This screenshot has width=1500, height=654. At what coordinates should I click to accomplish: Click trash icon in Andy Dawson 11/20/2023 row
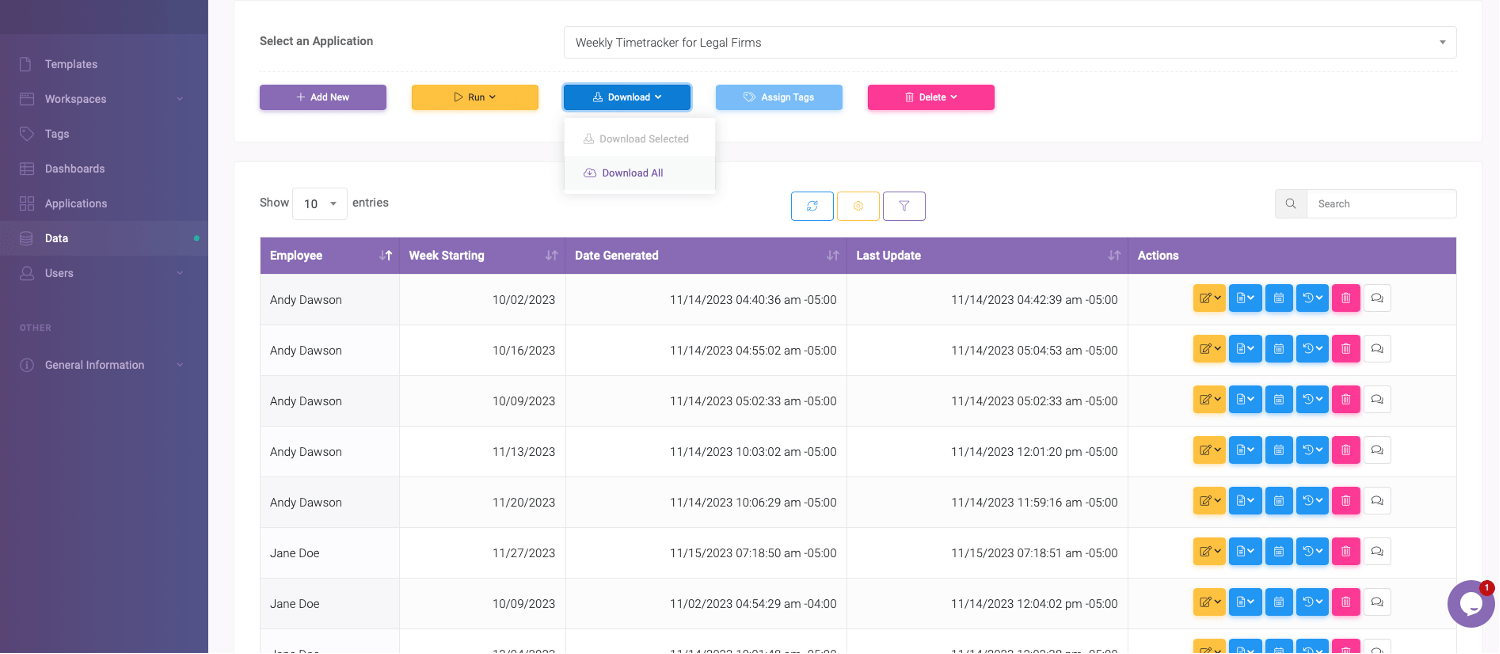click(1346, 501)
